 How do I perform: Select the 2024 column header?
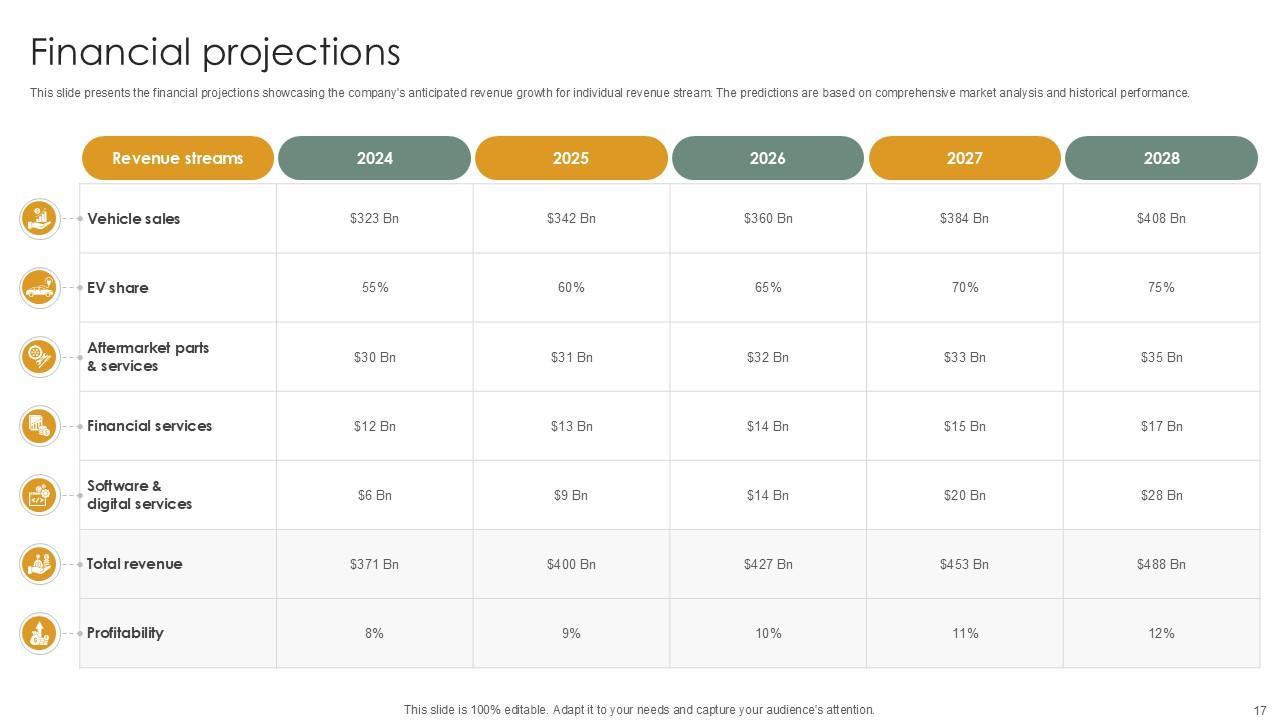point(374,158)
